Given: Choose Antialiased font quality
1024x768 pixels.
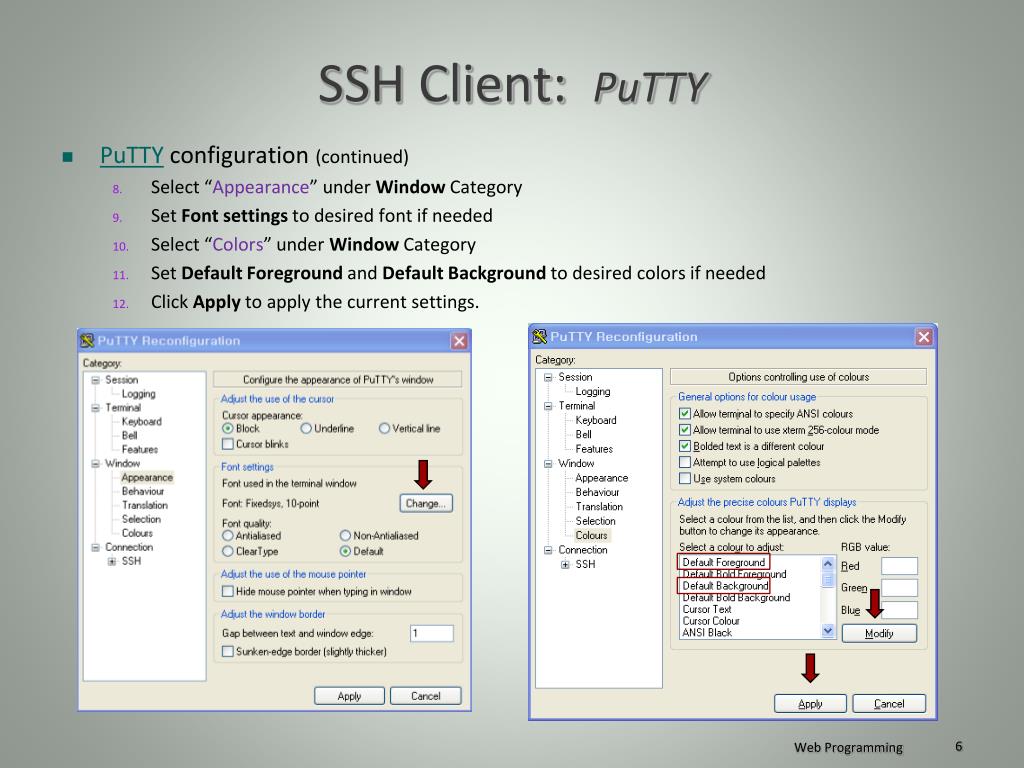Looking at the screenshot, I should click(228, 536).
